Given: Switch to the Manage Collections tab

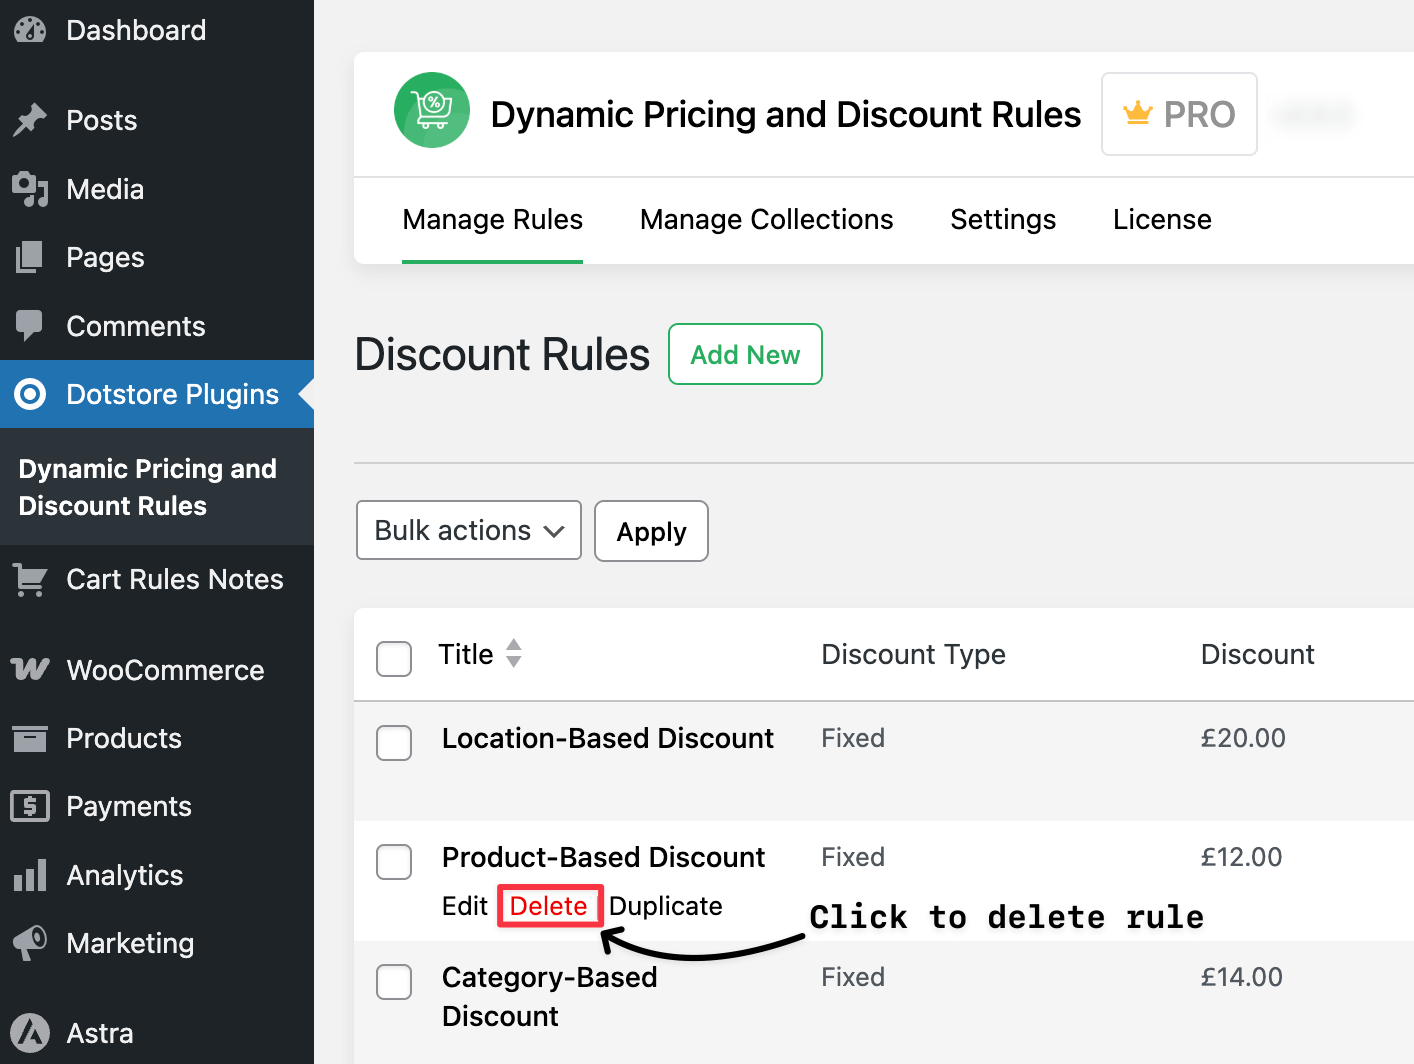Looking at the screenshot, I should [767, 219].
